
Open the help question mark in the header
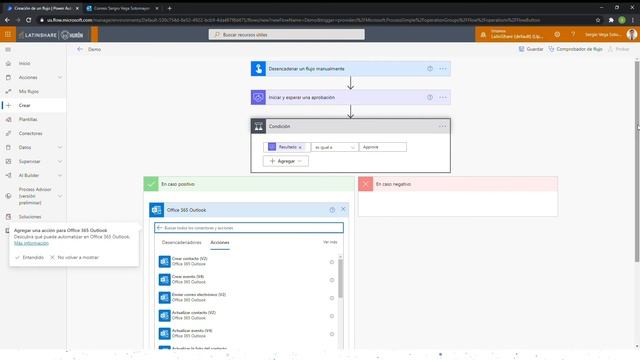click(573, 35)
